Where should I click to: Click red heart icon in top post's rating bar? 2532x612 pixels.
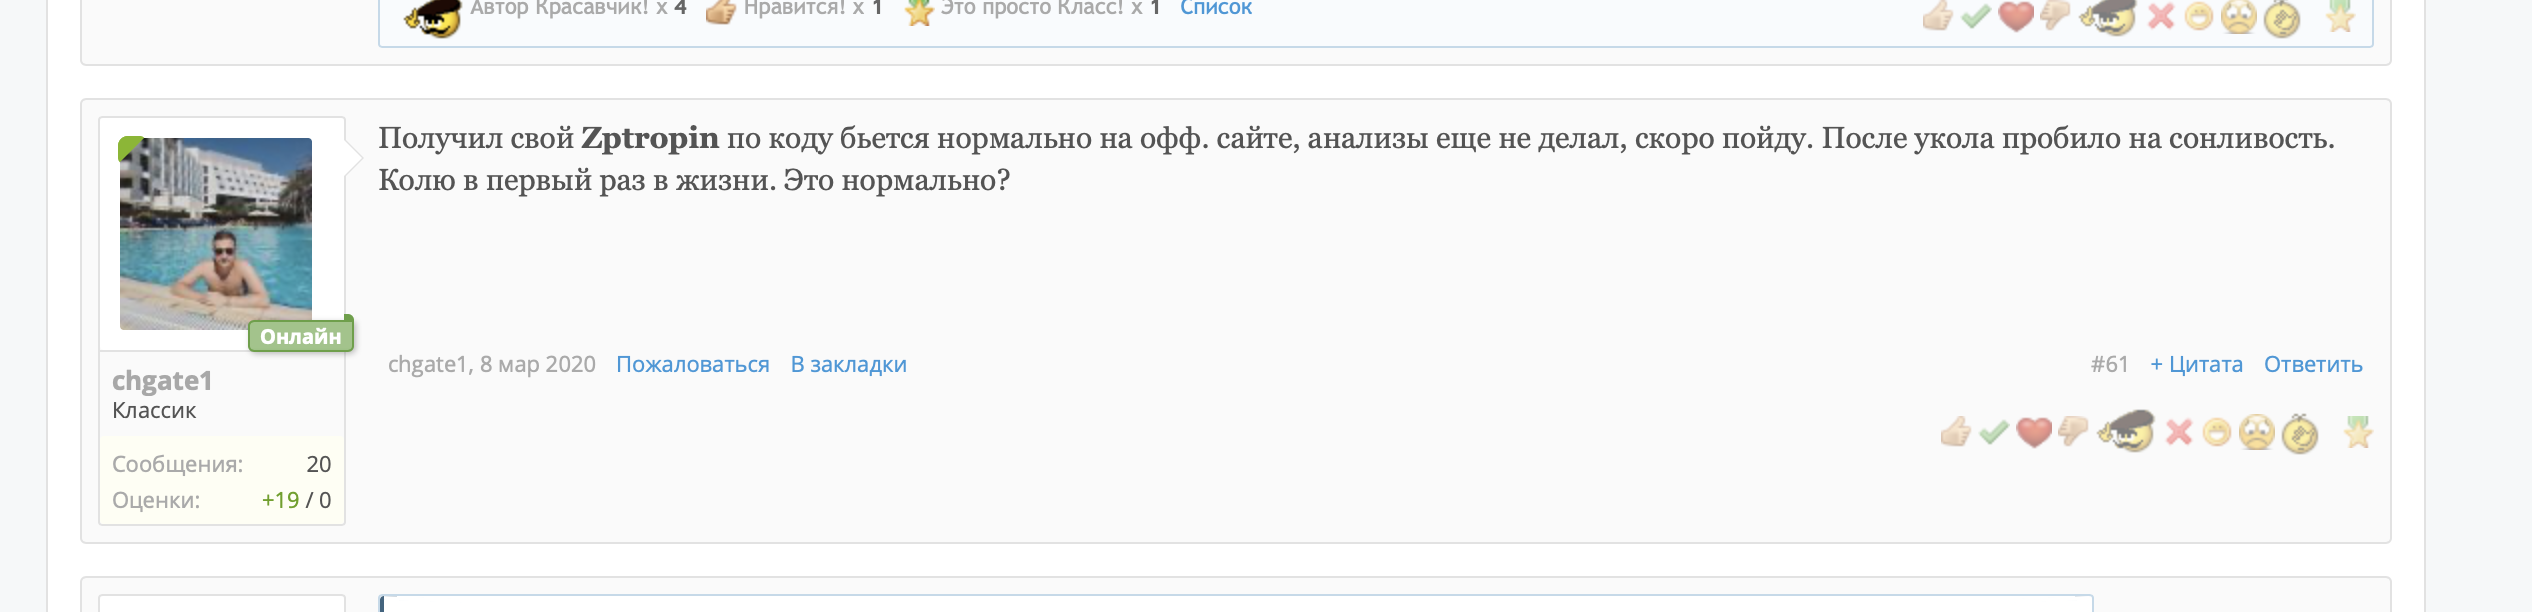tap(2016, 17)
